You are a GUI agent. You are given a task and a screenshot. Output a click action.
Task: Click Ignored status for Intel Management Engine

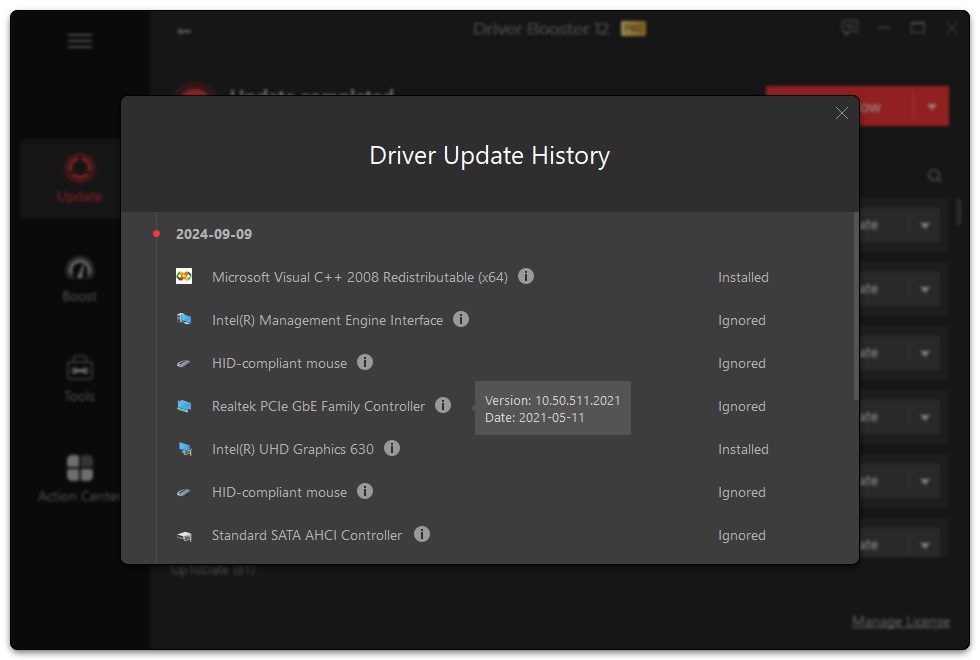coord(741,320)
